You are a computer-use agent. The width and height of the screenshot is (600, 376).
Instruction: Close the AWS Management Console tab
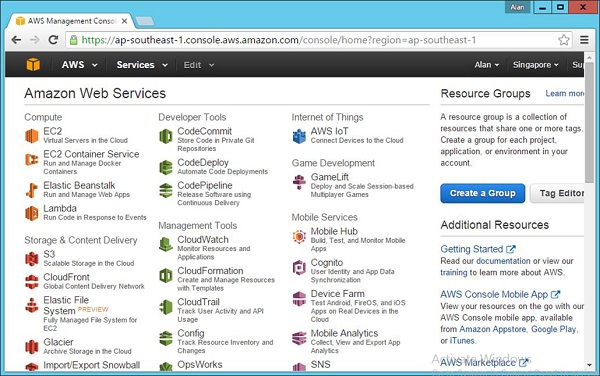(124, 21)
